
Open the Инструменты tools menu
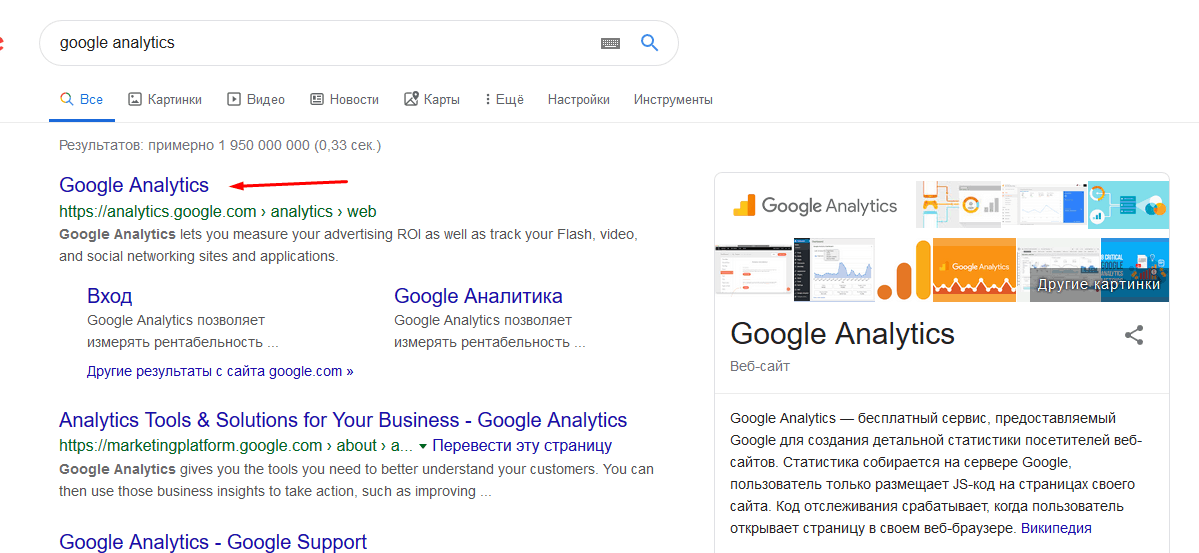pos(673,100)
